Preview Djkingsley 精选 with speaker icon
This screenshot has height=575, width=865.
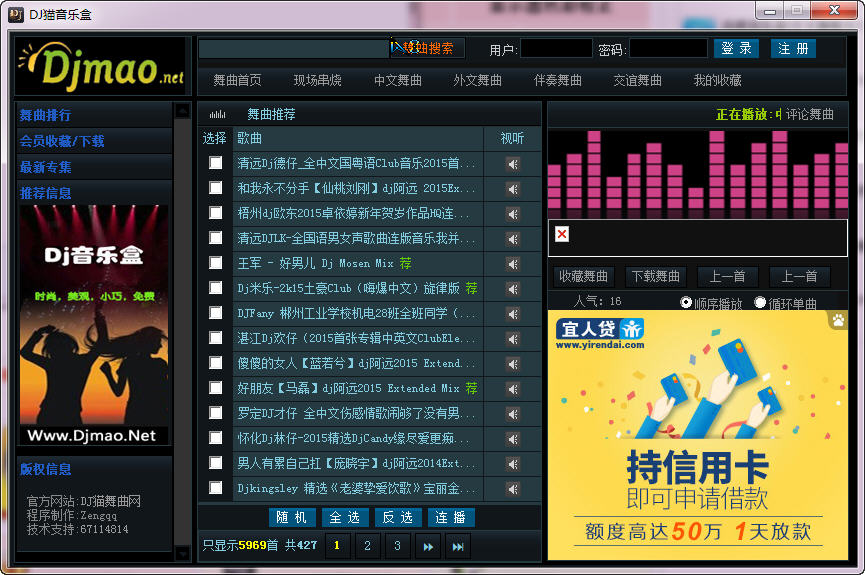[513, 488]
